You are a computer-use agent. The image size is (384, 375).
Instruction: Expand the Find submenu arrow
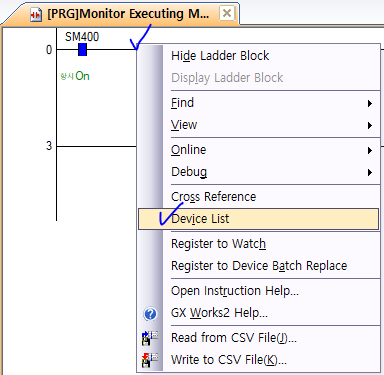[370, 103]
